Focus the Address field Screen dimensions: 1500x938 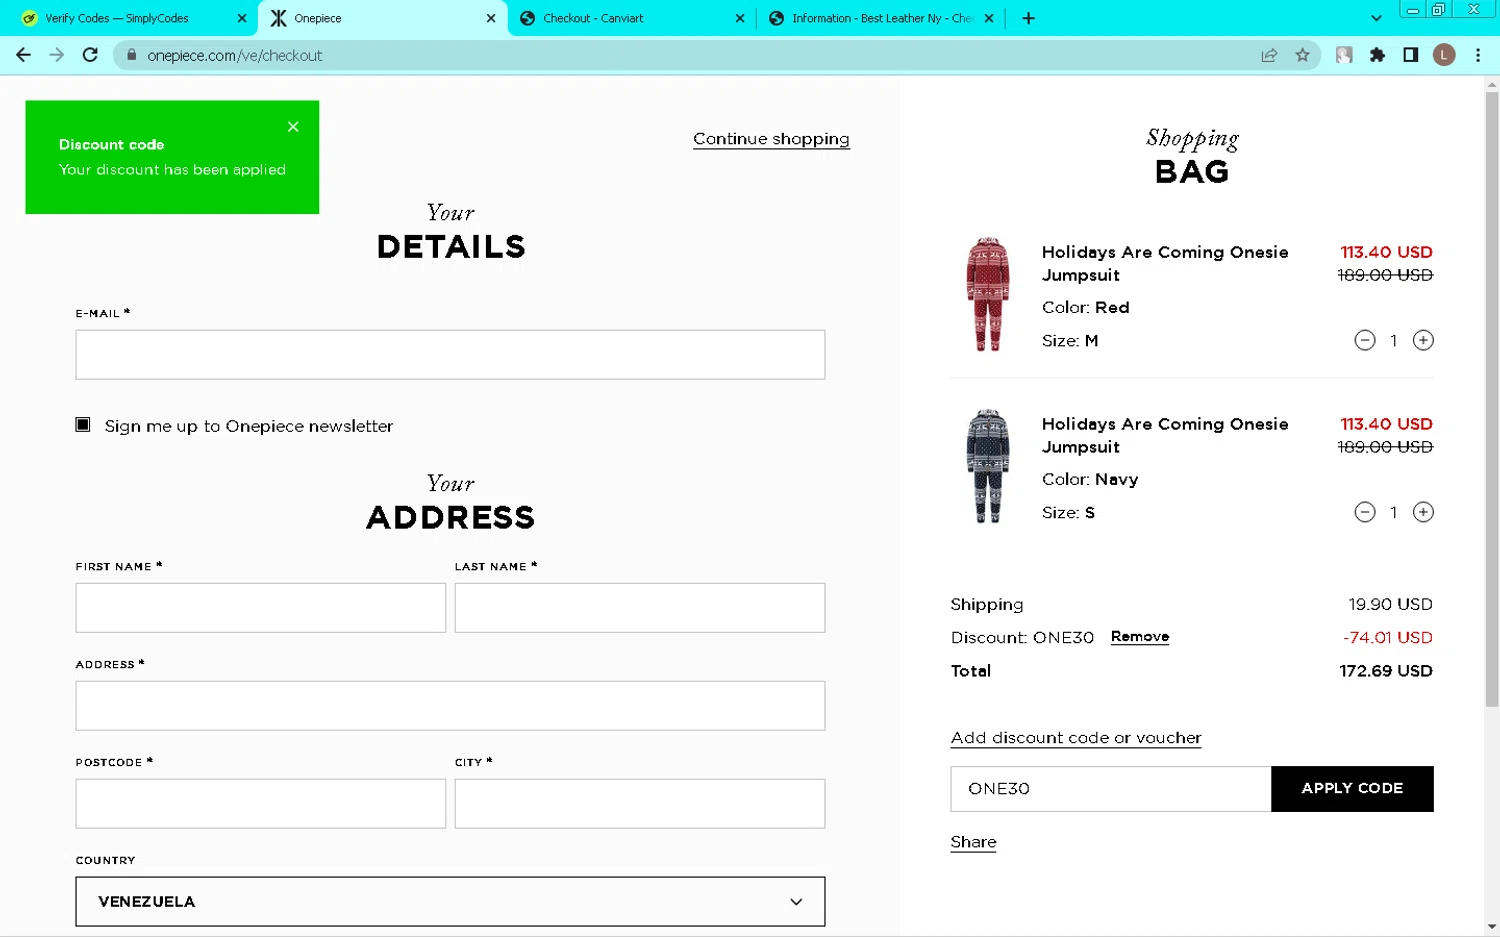pos(450,706)
